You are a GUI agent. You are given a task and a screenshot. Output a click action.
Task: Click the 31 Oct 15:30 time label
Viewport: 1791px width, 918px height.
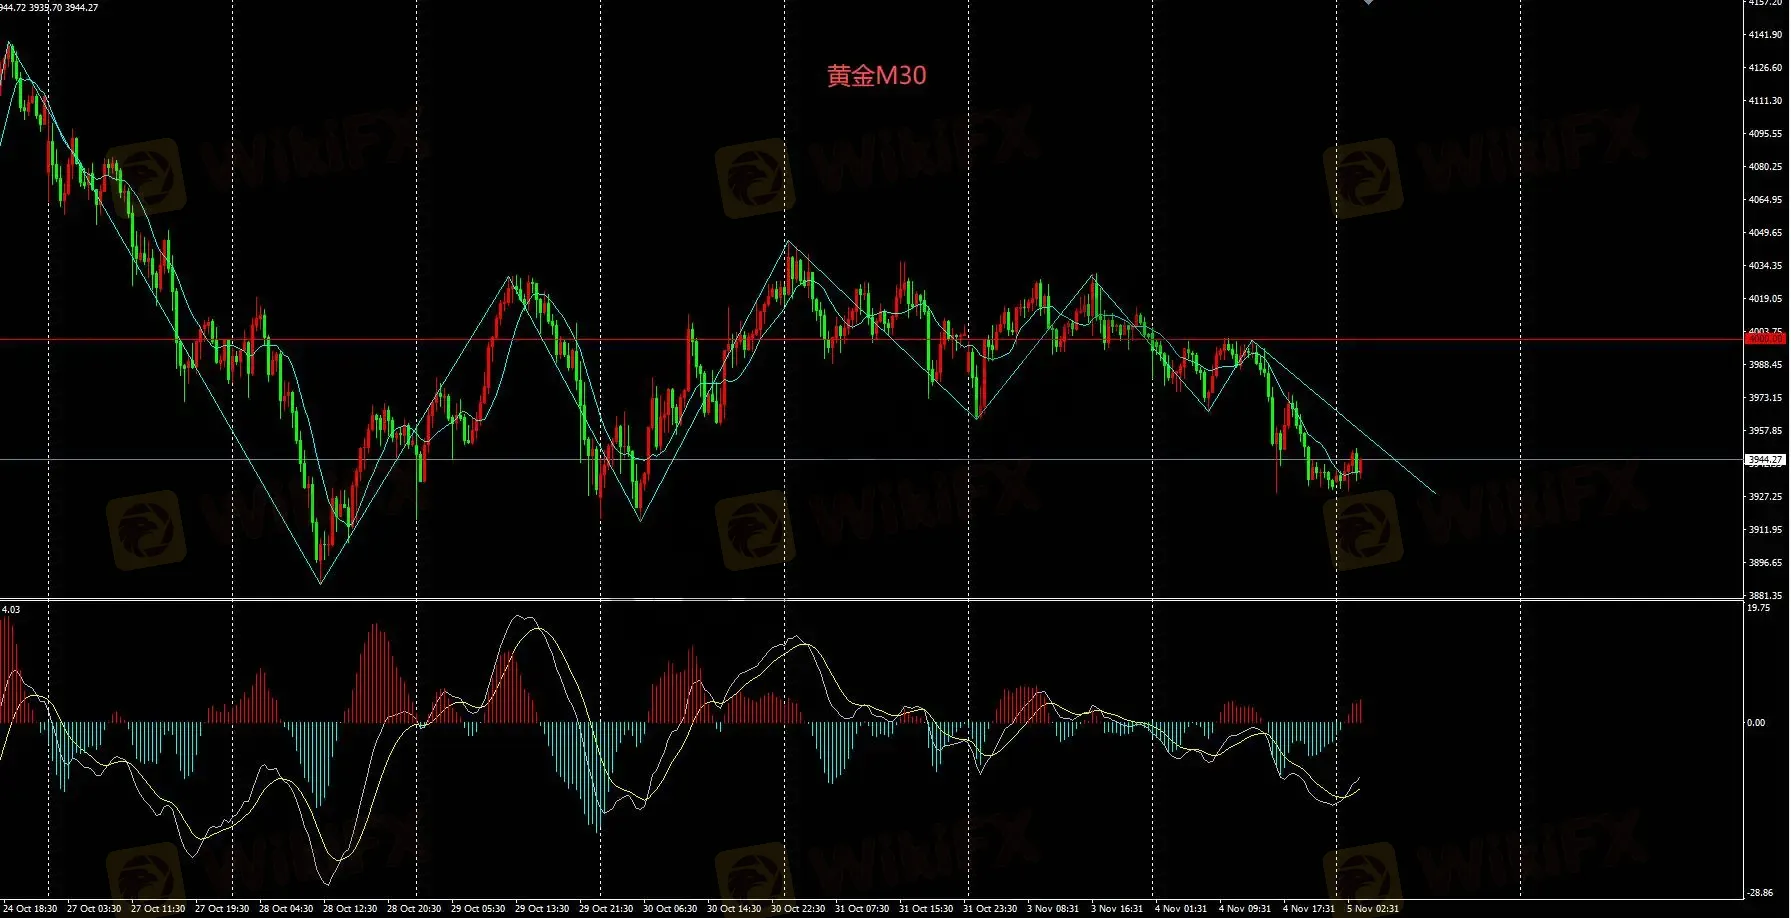pos(926,909)
